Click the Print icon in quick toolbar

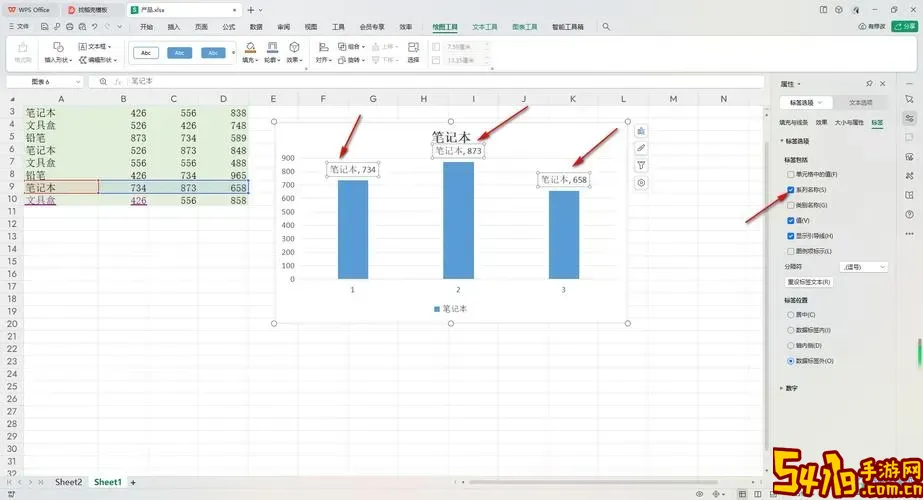[x=69, y=27]
